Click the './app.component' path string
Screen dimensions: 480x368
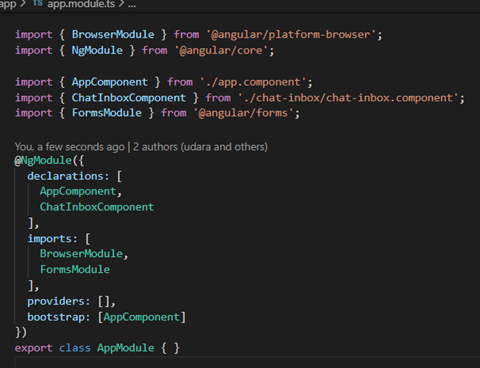click(253, 82)
